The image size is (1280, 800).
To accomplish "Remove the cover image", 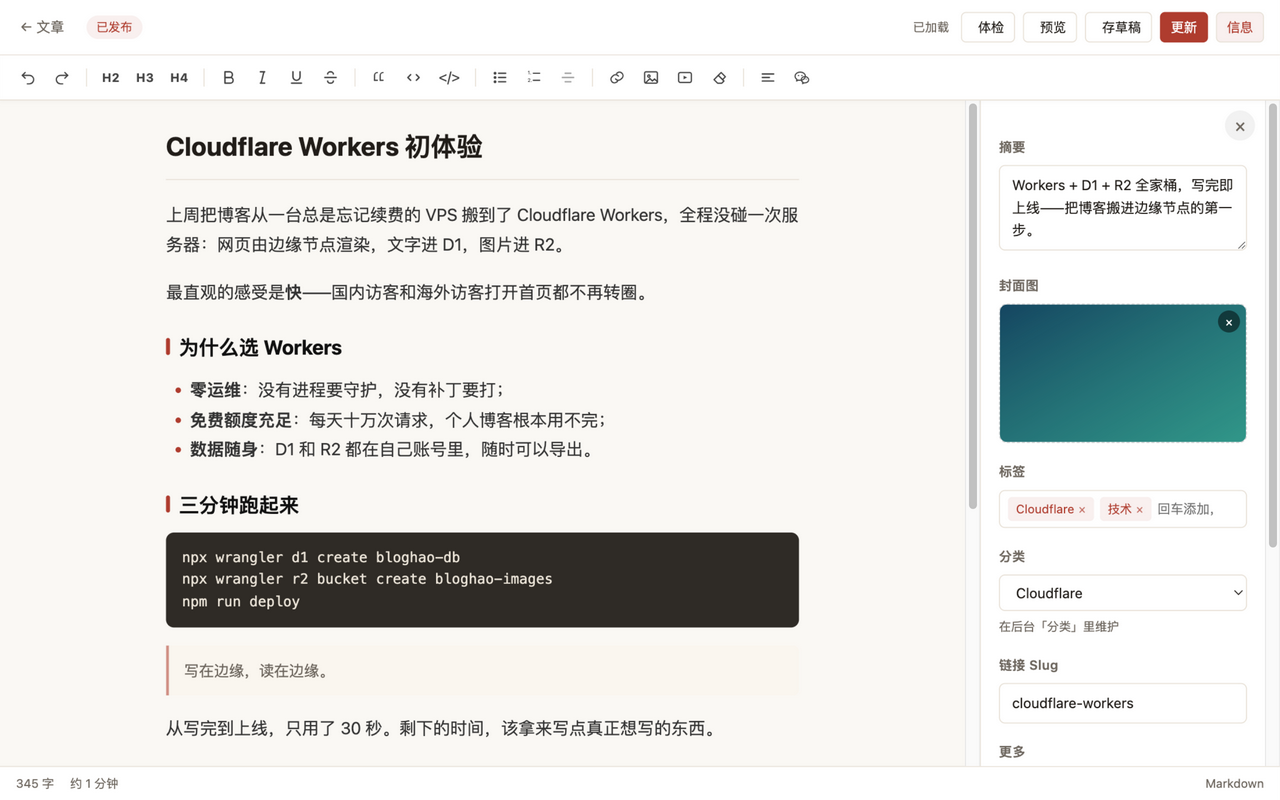I will 1229,322.
